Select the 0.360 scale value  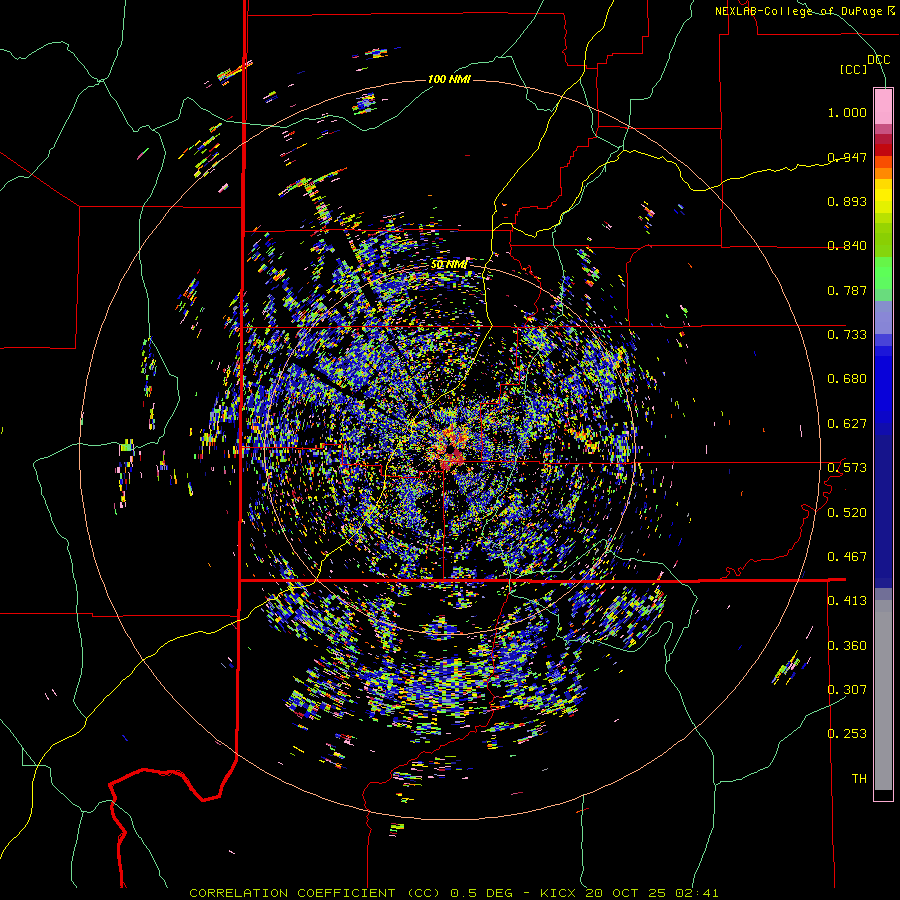[x=847, y=646]
